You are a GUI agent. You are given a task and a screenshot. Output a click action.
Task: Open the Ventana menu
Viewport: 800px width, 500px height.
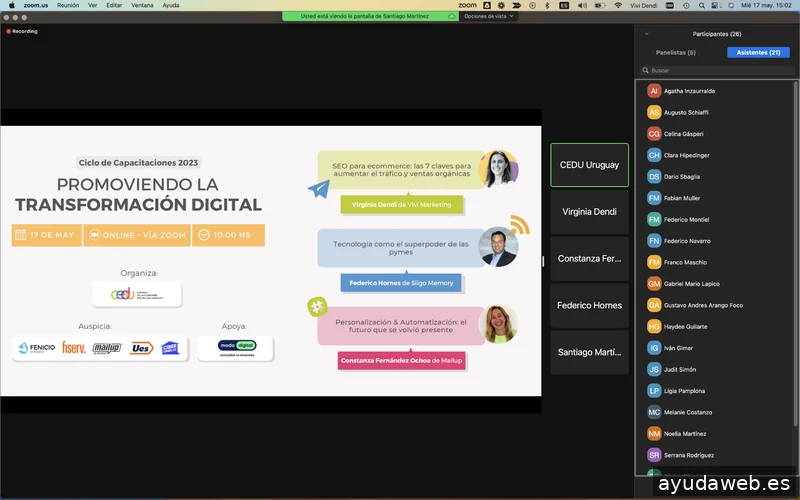(142, 5)
